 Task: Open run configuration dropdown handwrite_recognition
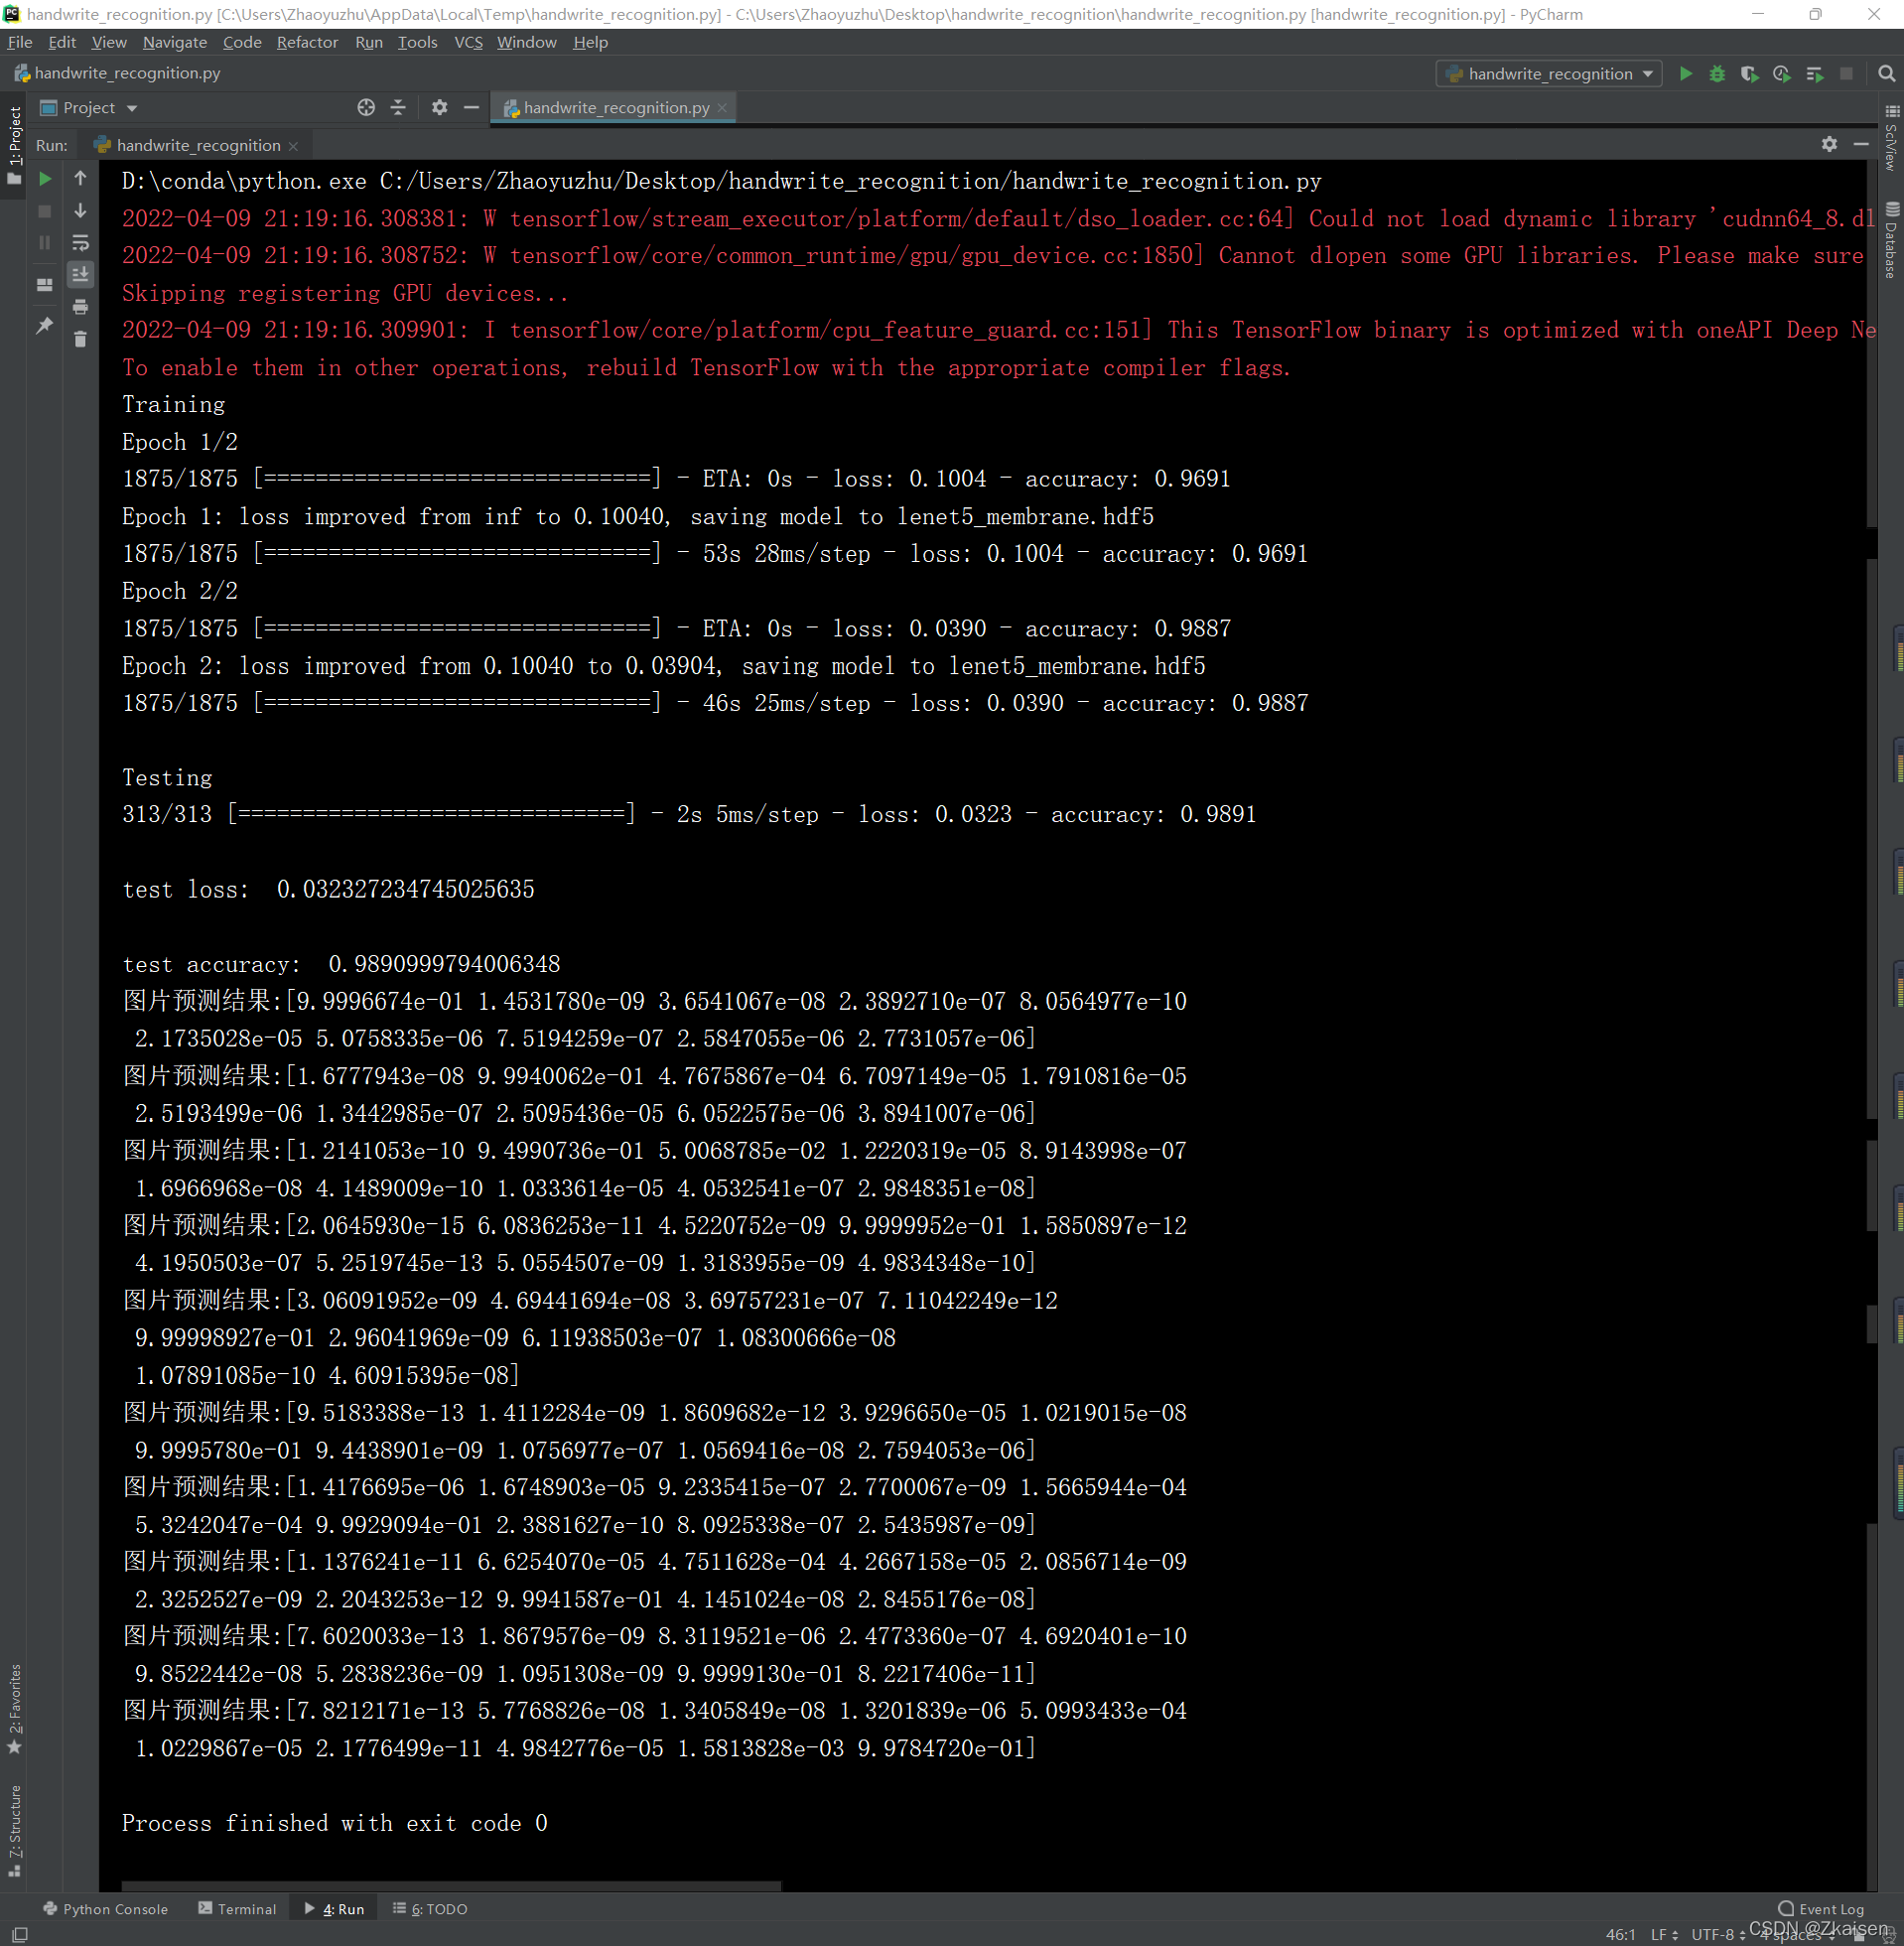[1548, 74]
